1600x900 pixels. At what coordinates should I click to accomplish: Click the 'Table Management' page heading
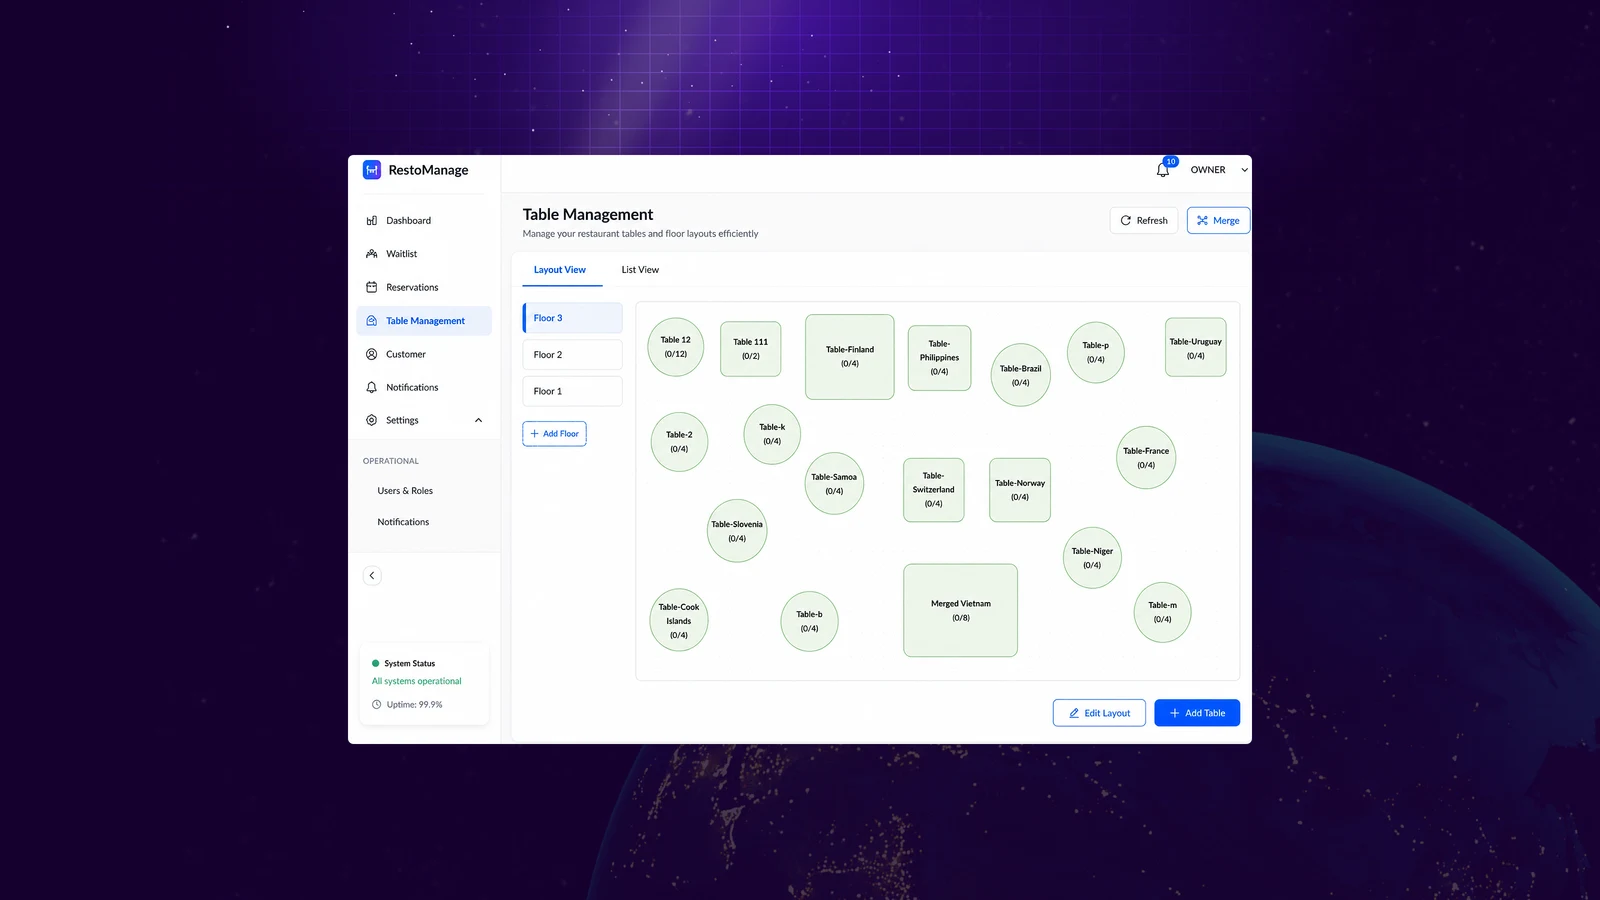click(588, 215)
